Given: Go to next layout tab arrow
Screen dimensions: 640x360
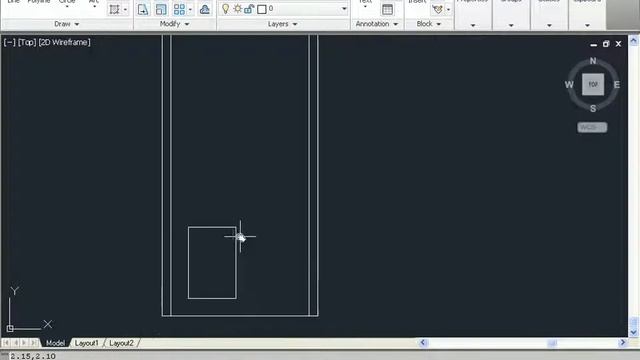Looking at the screenshot, I should [x=24, y=343].
